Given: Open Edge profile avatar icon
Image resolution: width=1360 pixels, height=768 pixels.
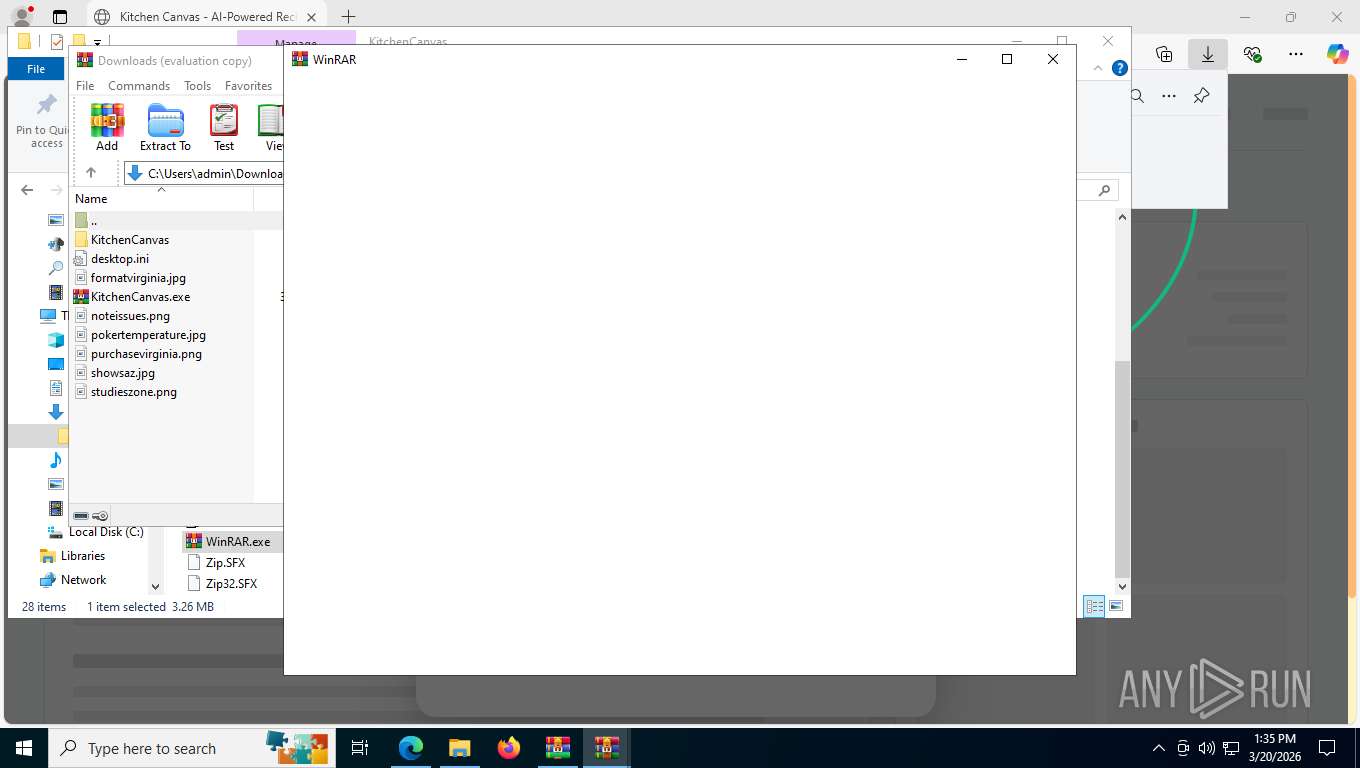Looking at the screenshot, I should click(22, 17).
